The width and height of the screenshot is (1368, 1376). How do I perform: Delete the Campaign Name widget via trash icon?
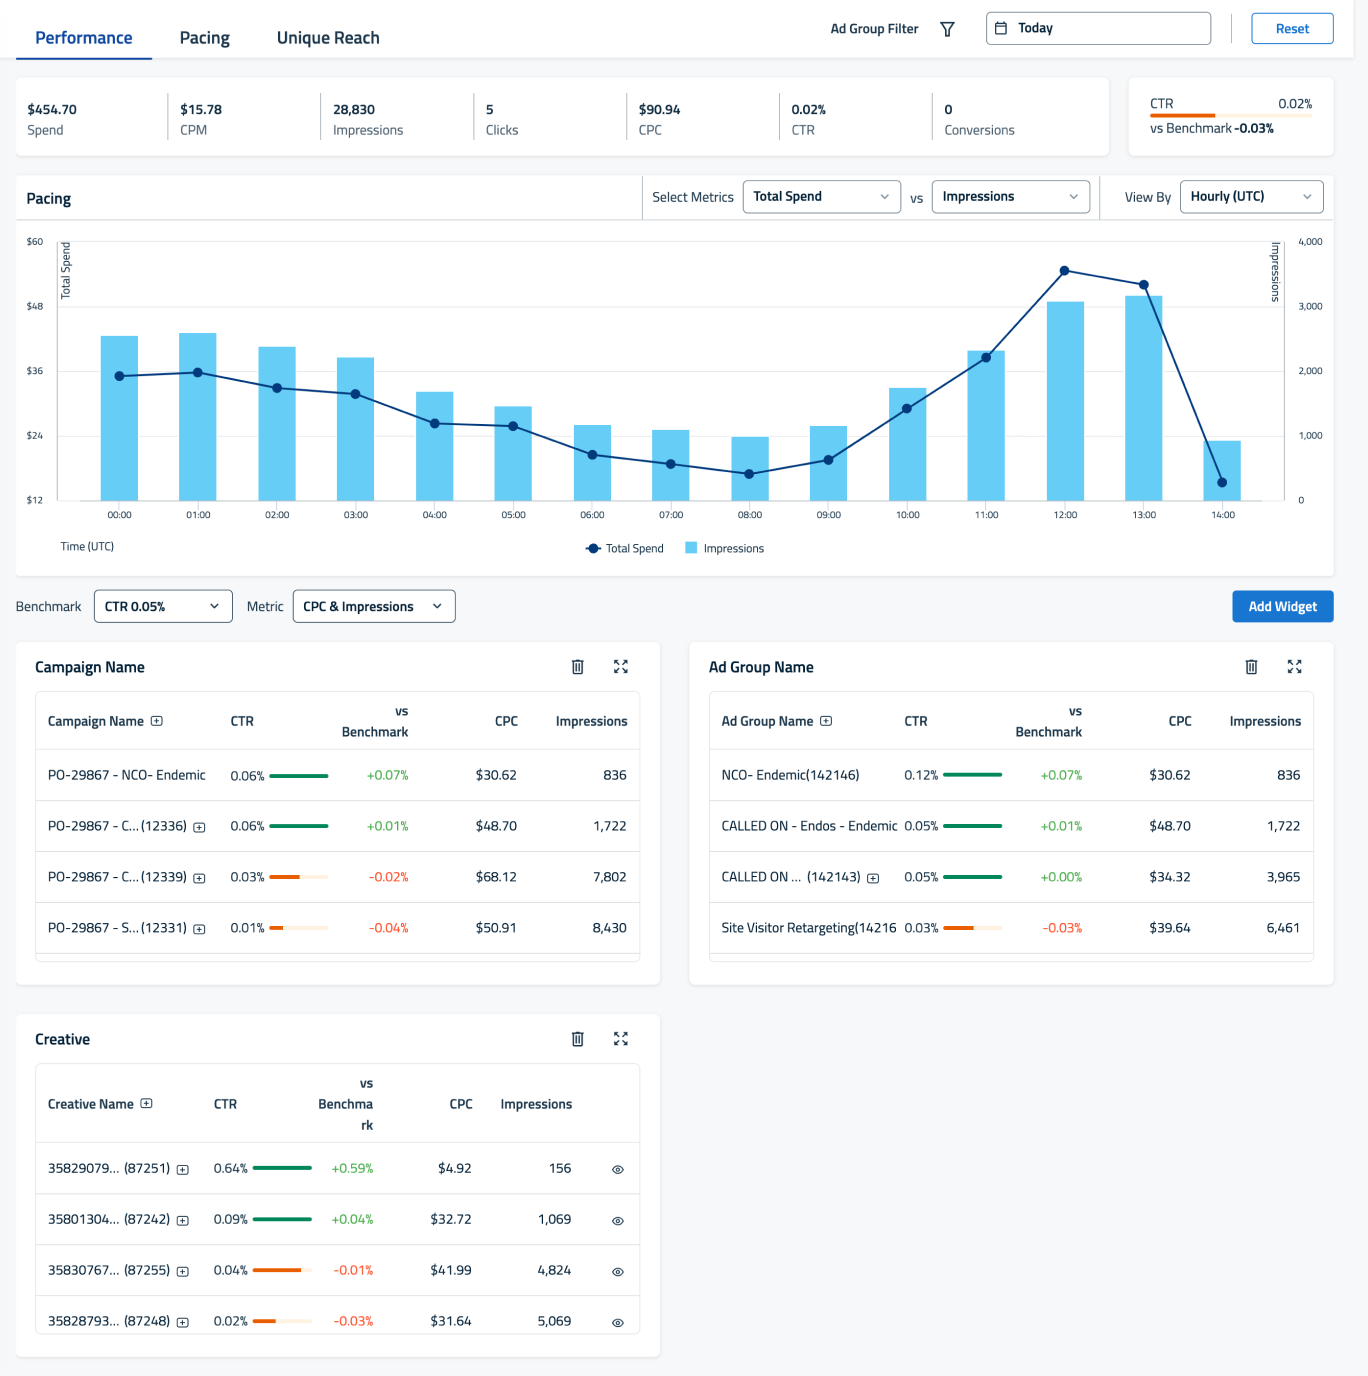tap(578, 666)
